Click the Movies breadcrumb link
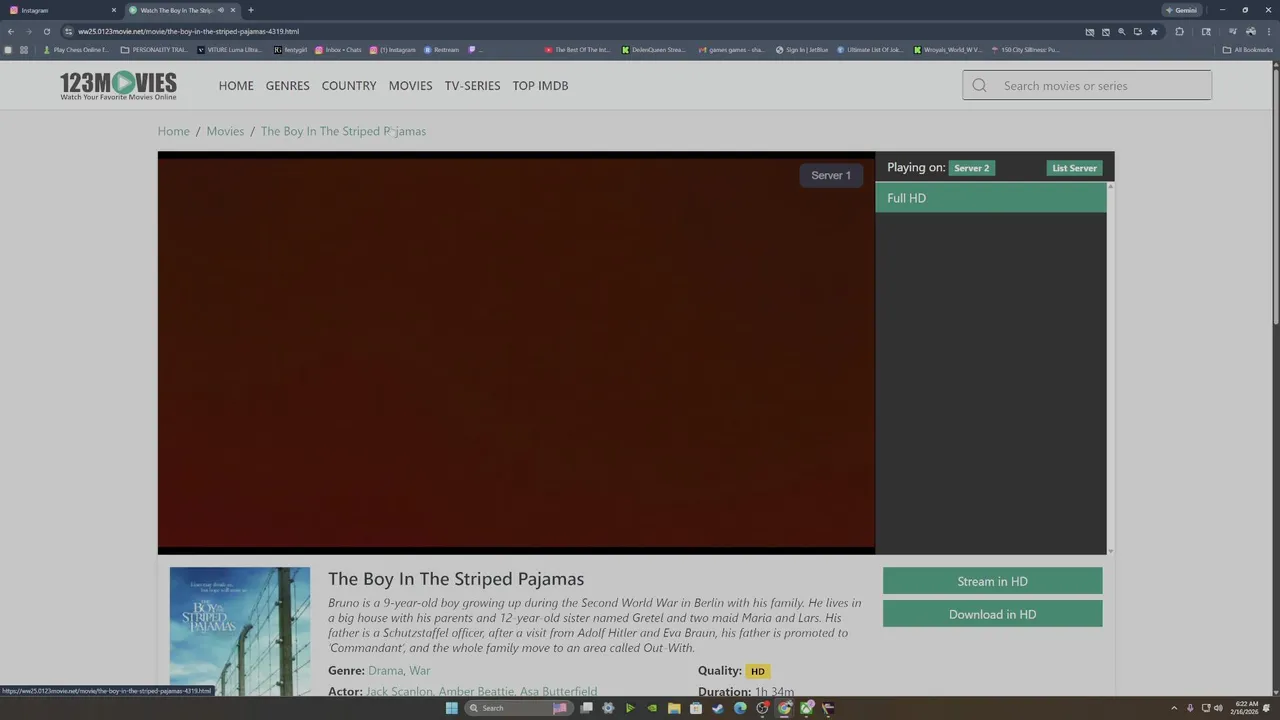Screen dimensions: 1280x720 coord(225,131)
